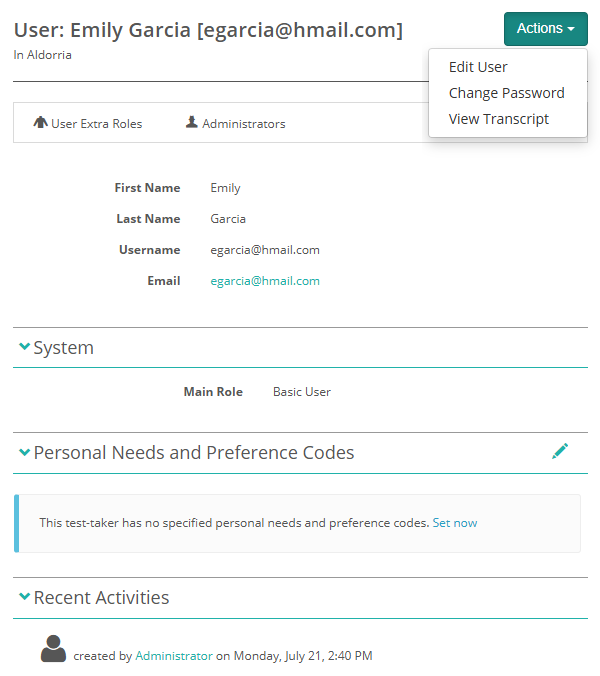Click the Personal Needs and Preference Codes heading
Image resolution: width=600 pixels, height=676 pixels.
pyautogui.click(x=194, y=453)
